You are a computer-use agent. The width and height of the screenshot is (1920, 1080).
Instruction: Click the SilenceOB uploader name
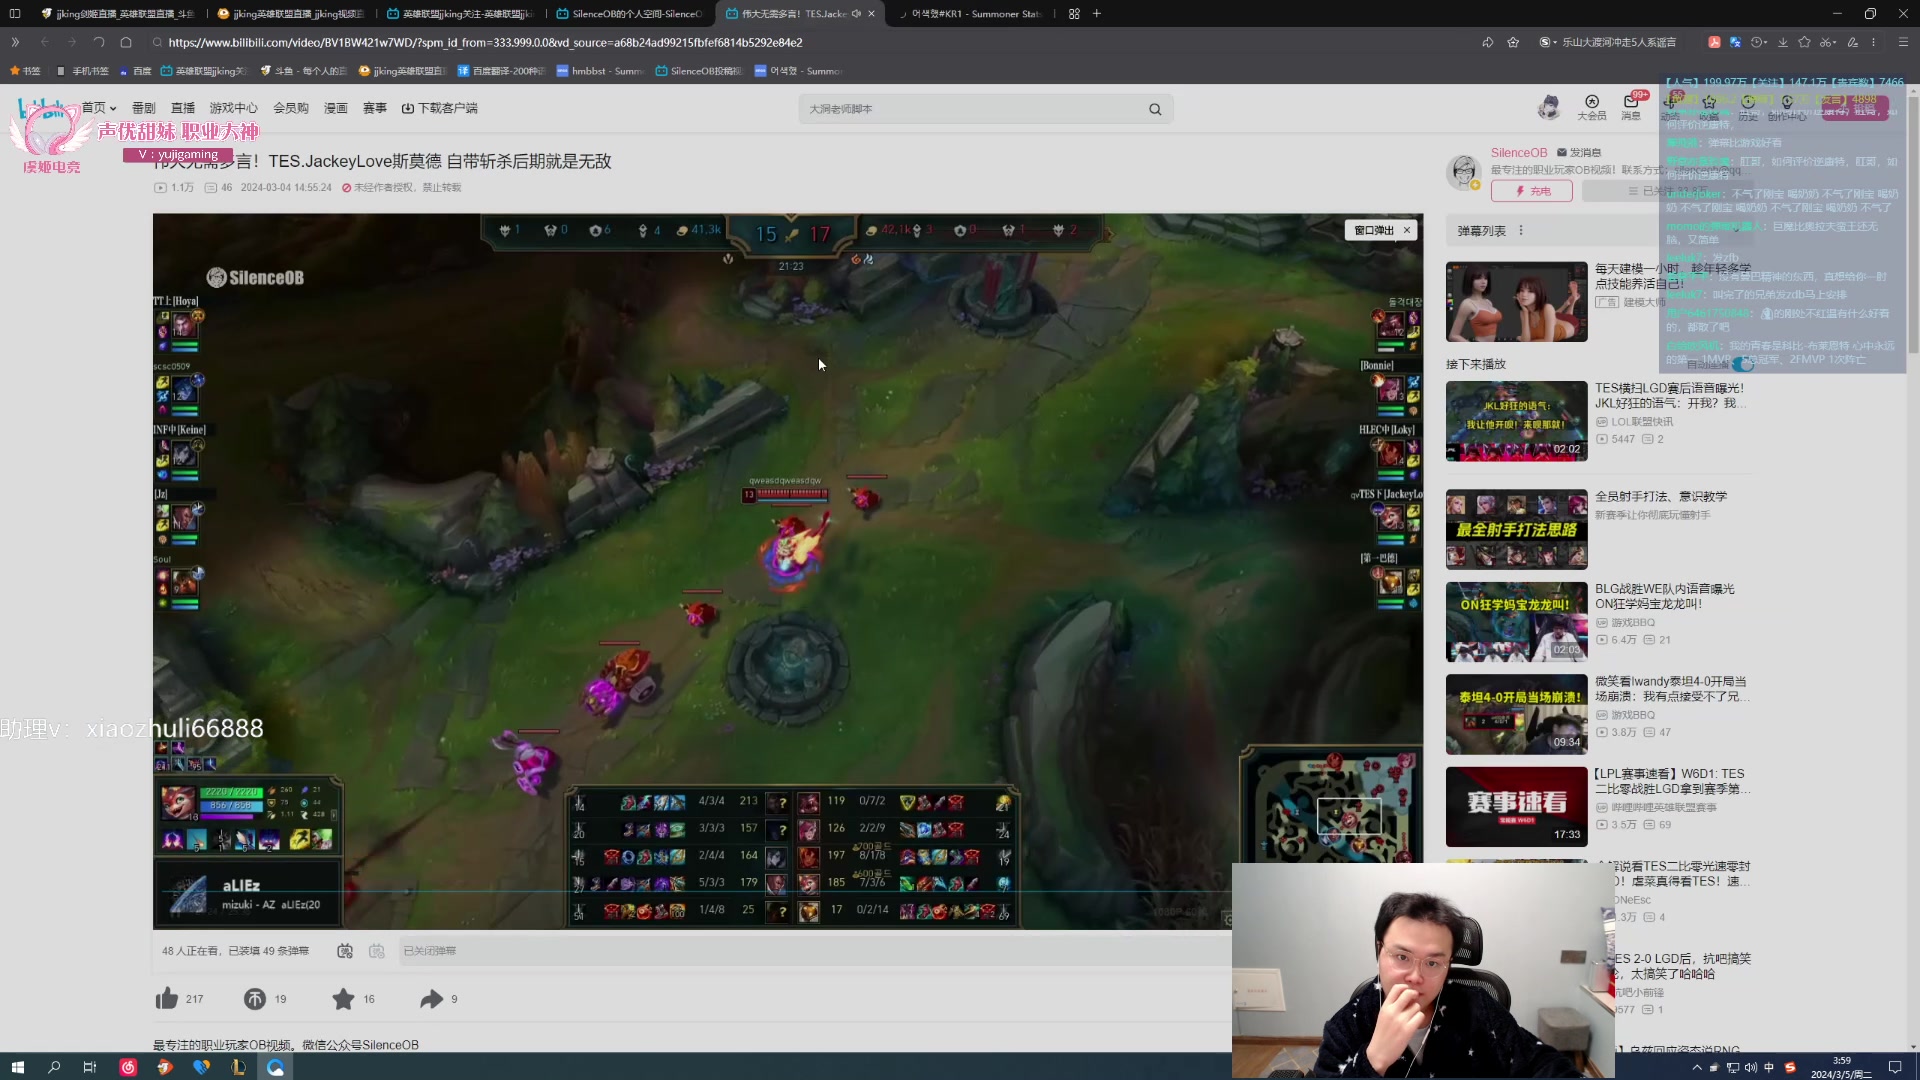click(1518, 152)
